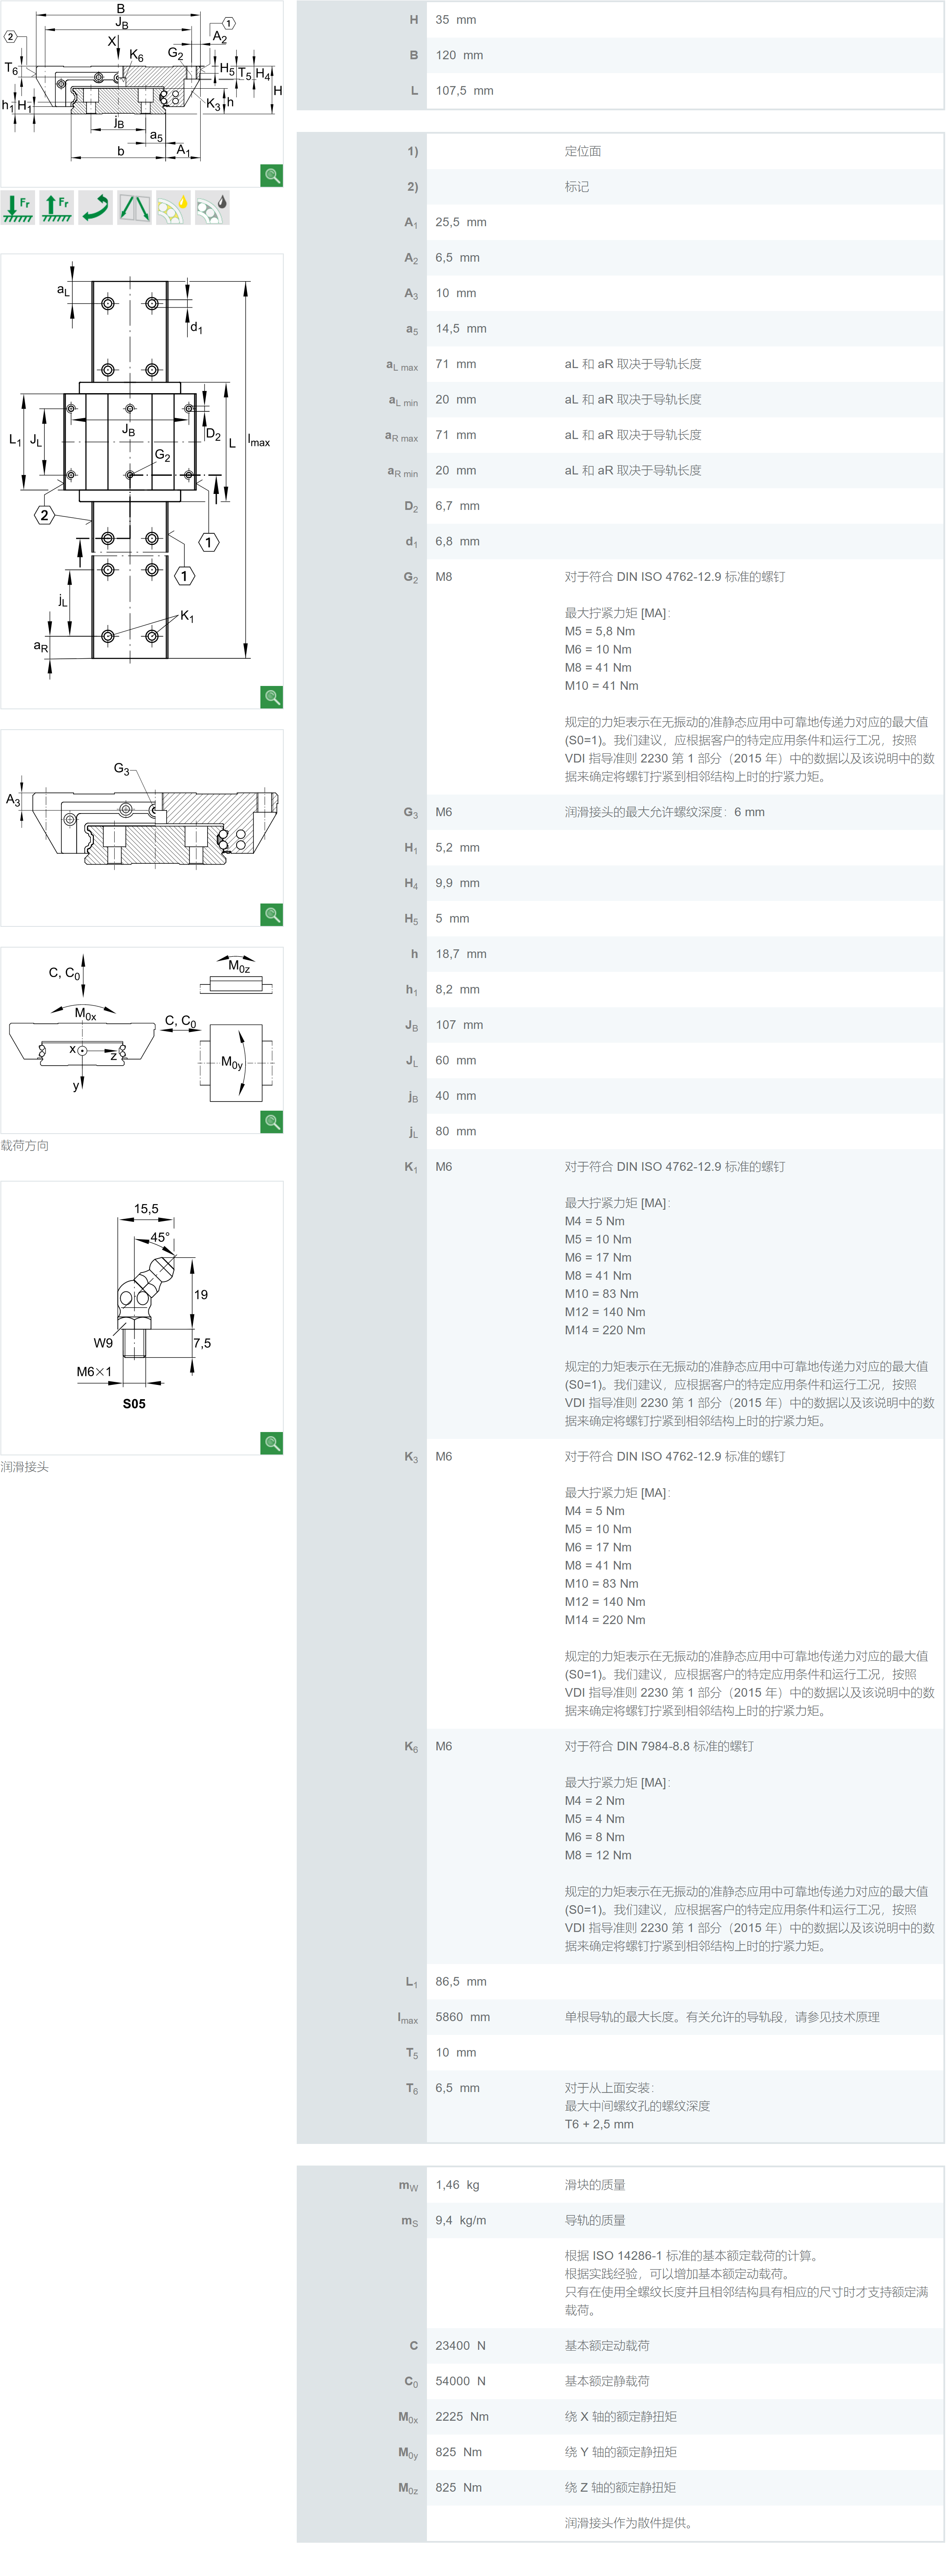The height and width of the screenshot is (2576, 946).
Task: Select the static load rating 54000 N
Action: (x=460, y=2382)
